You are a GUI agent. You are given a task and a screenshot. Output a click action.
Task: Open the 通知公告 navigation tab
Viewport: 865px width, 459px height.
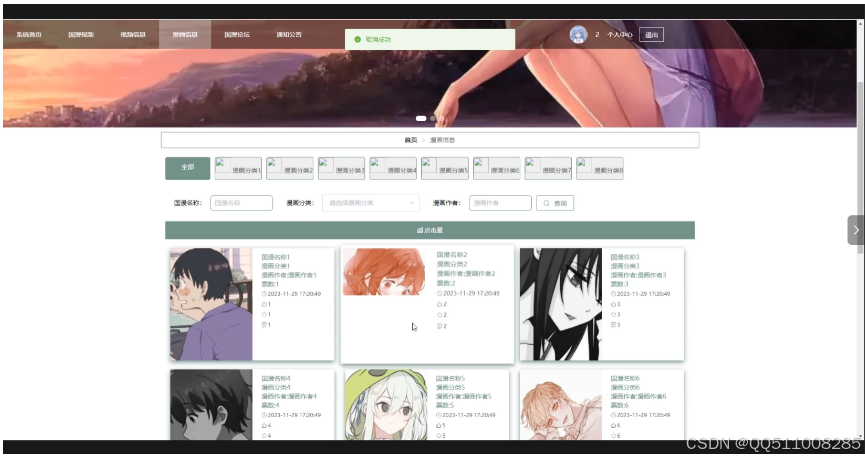coord(289,35)
